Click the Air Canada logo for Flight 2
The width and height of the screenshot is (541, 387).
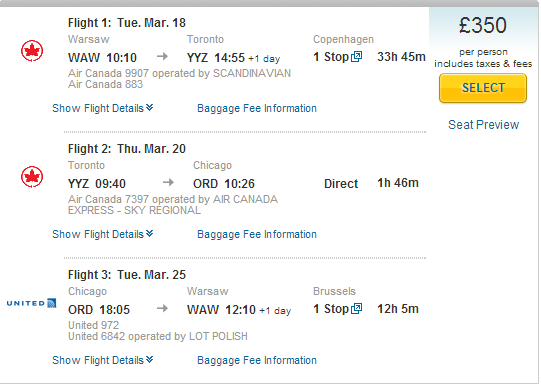point(32,177)
